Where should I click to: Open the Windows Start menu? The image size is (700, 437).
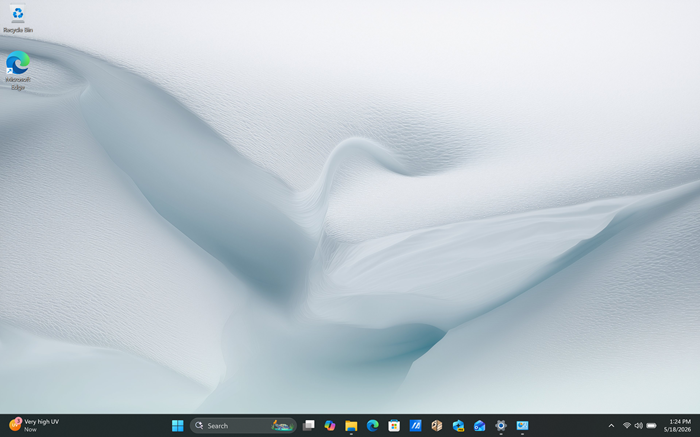(x=177, y=425)
